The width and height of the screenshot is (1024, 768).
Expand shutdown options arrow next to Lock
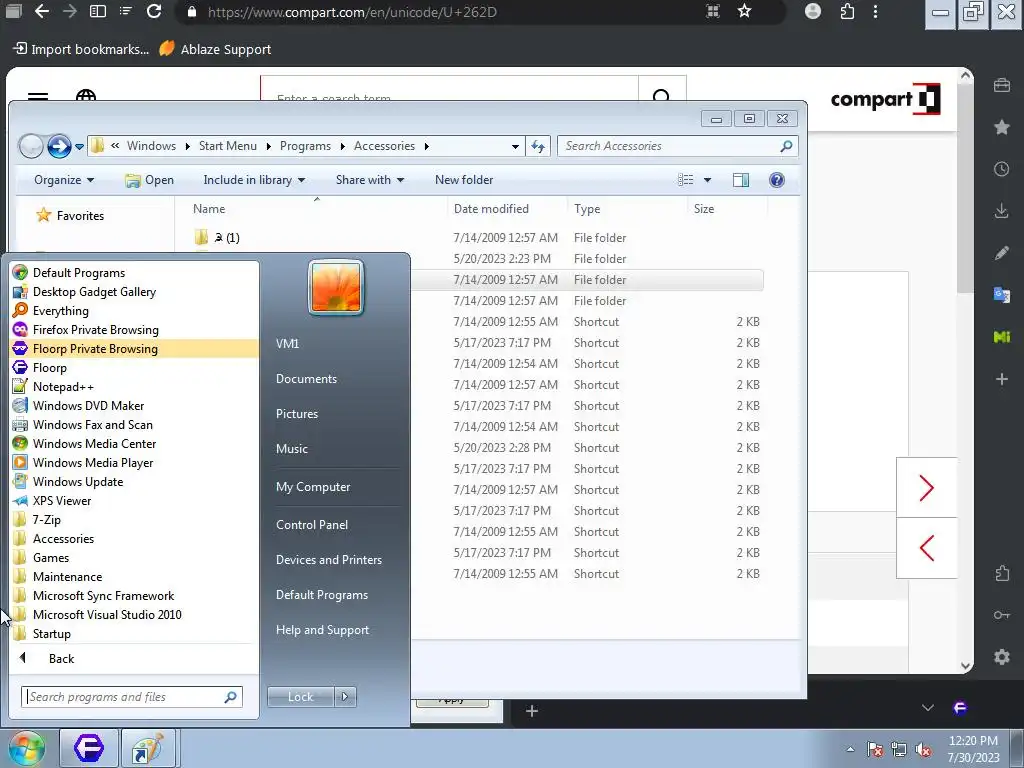[x=345, y=697]
